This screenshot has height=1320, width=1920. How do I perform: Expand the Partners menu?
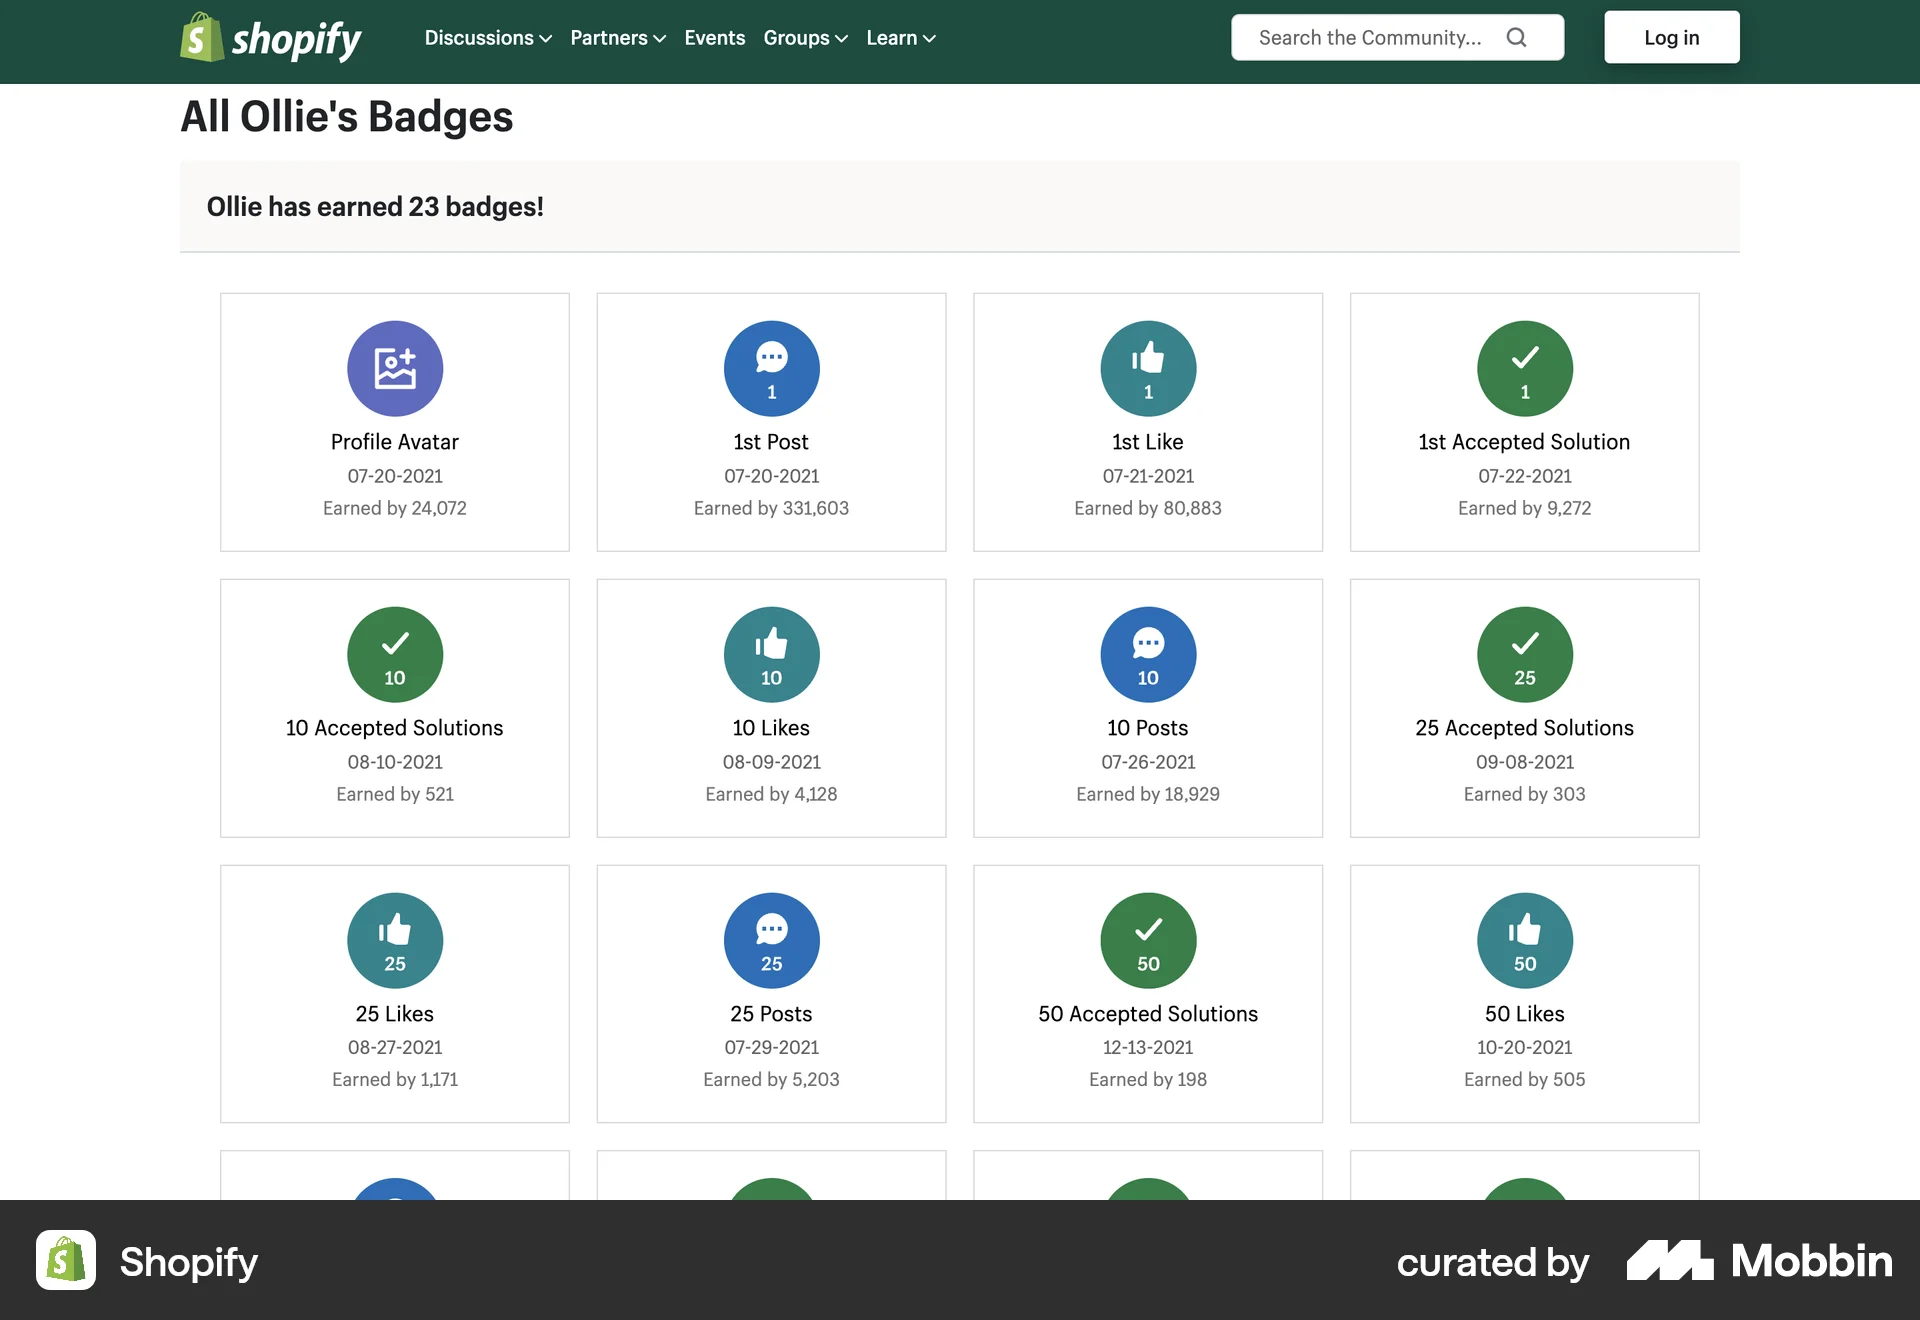click(617, 38)
